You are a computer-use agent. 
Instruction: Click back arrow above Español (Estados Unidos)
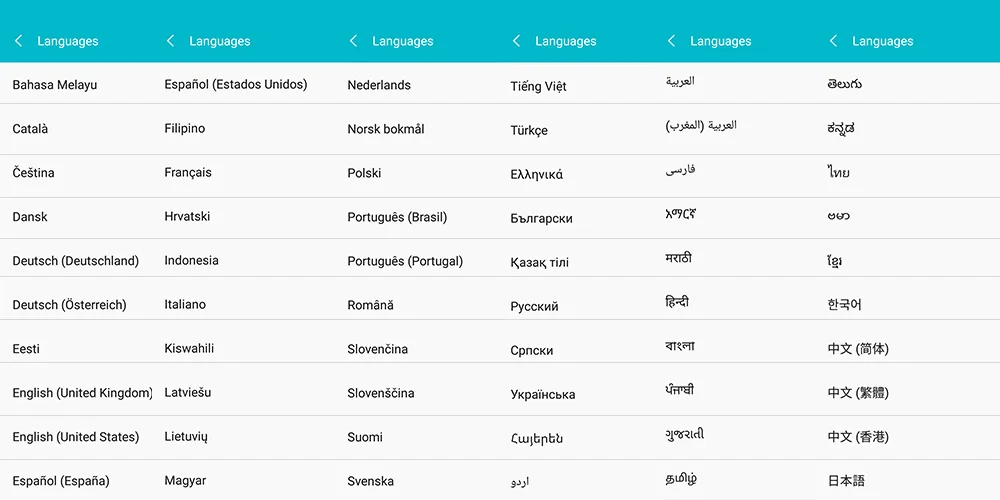point(170,41)
